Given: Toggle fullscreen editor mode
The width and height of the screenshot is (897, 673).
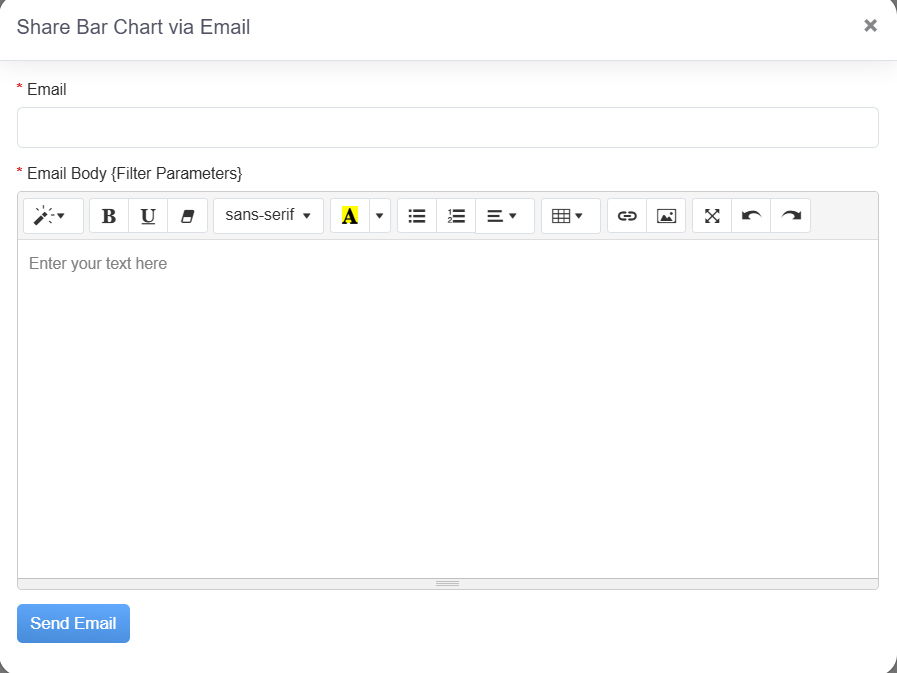Looking at the screenshot, I should [x=712, y=216].
